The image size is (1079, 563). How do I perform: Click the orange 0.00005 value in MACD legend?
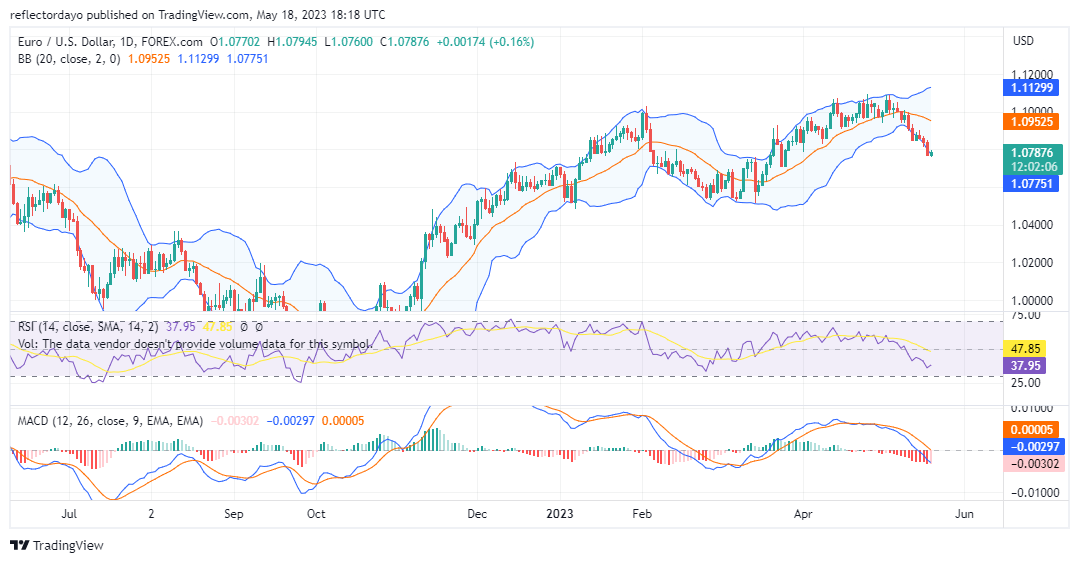click(343, 421)
